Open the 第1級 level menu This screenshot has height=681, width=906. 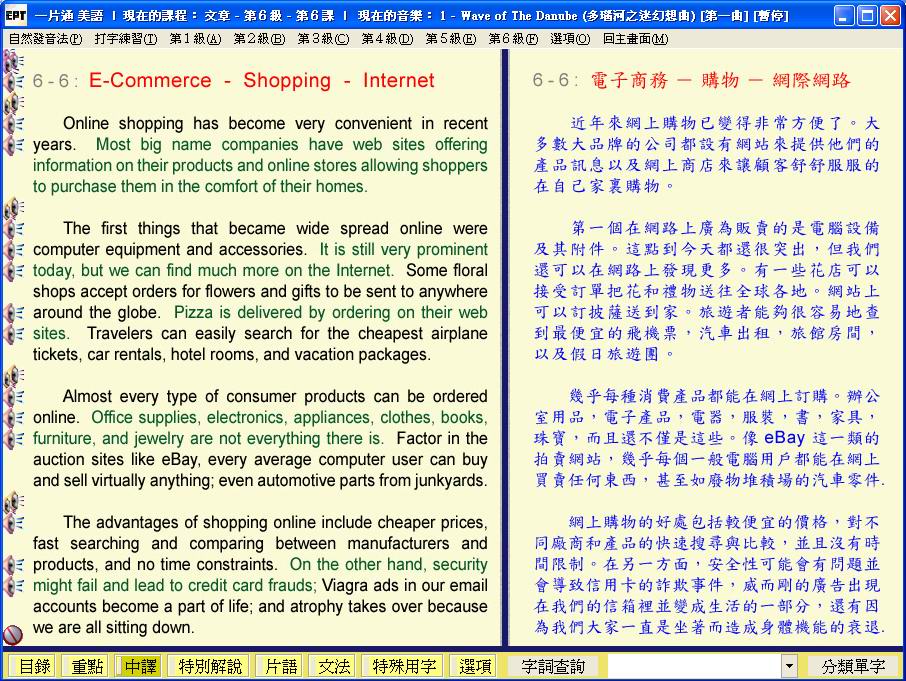coord(194,39)
